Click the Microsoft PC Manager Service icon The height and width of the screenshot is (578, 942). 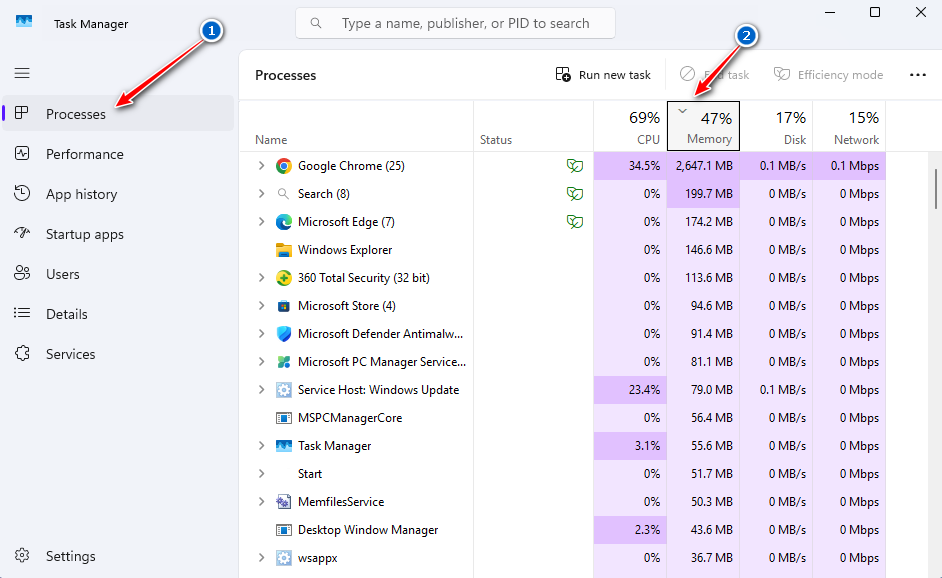[x=284, y=362]
